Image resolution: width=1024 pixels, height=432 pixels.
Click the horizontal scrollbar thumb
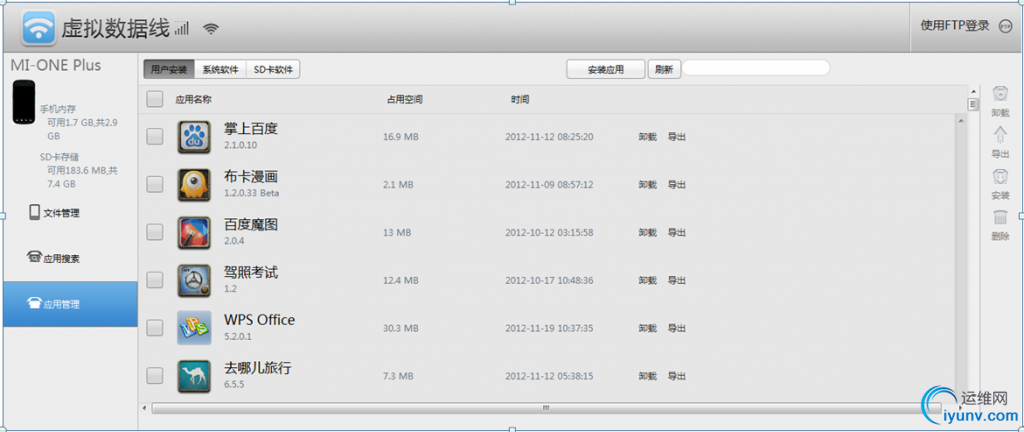[545, 408]
